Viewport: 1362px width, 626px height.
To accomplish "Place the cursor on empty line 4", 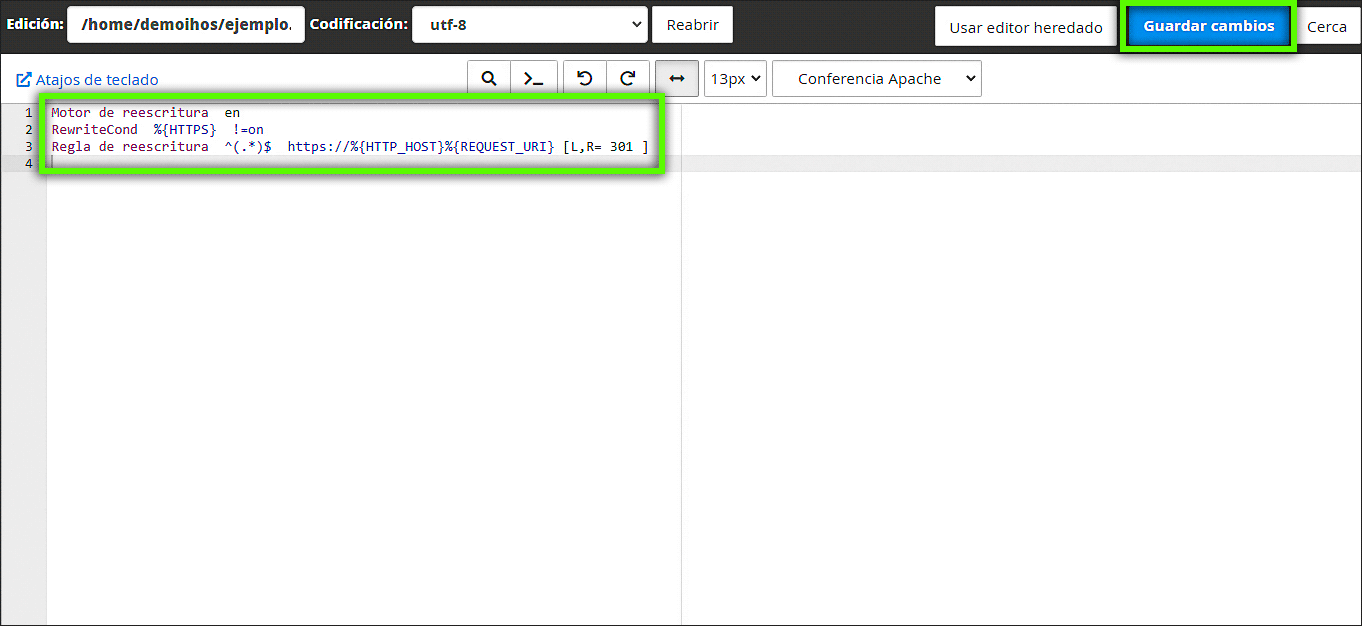I will [x=300, y=164].
